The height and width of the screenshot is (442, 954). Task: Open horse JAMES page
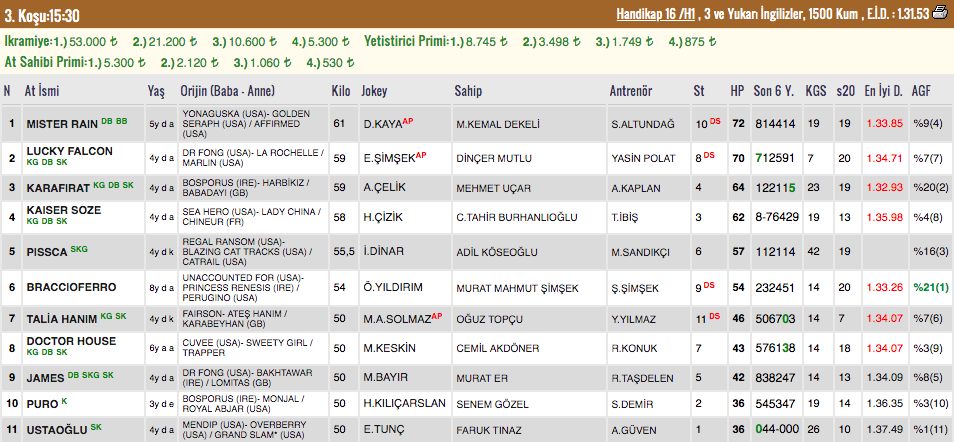pos(45,378)
